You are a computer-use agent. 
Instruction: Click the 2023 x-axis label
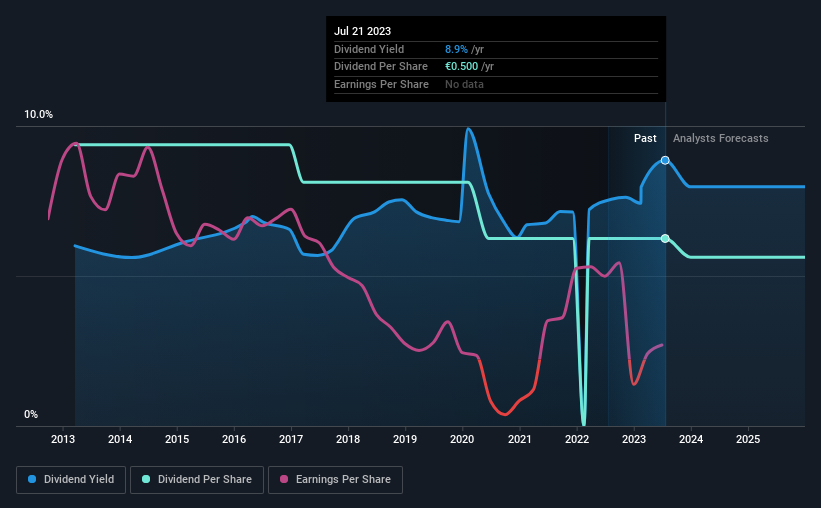(x=634, y=439)
